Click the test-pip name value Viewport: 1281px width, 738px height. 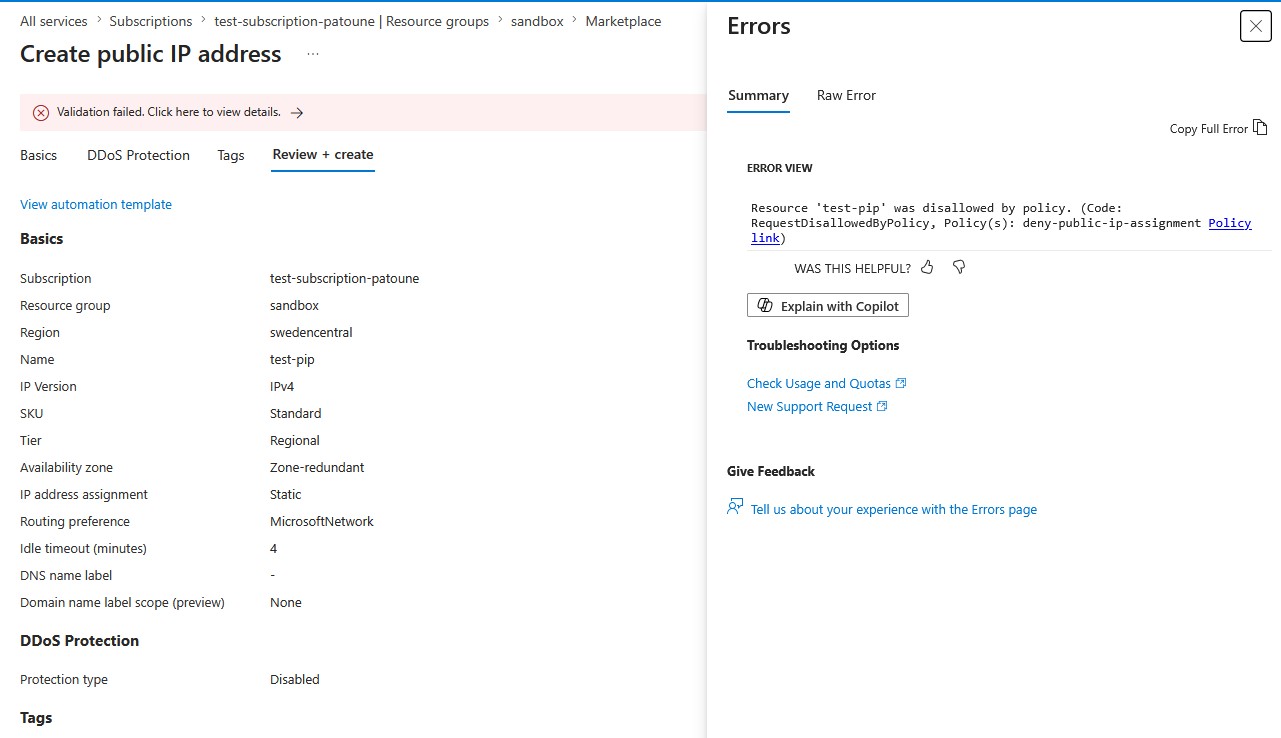tap(292, 359)
